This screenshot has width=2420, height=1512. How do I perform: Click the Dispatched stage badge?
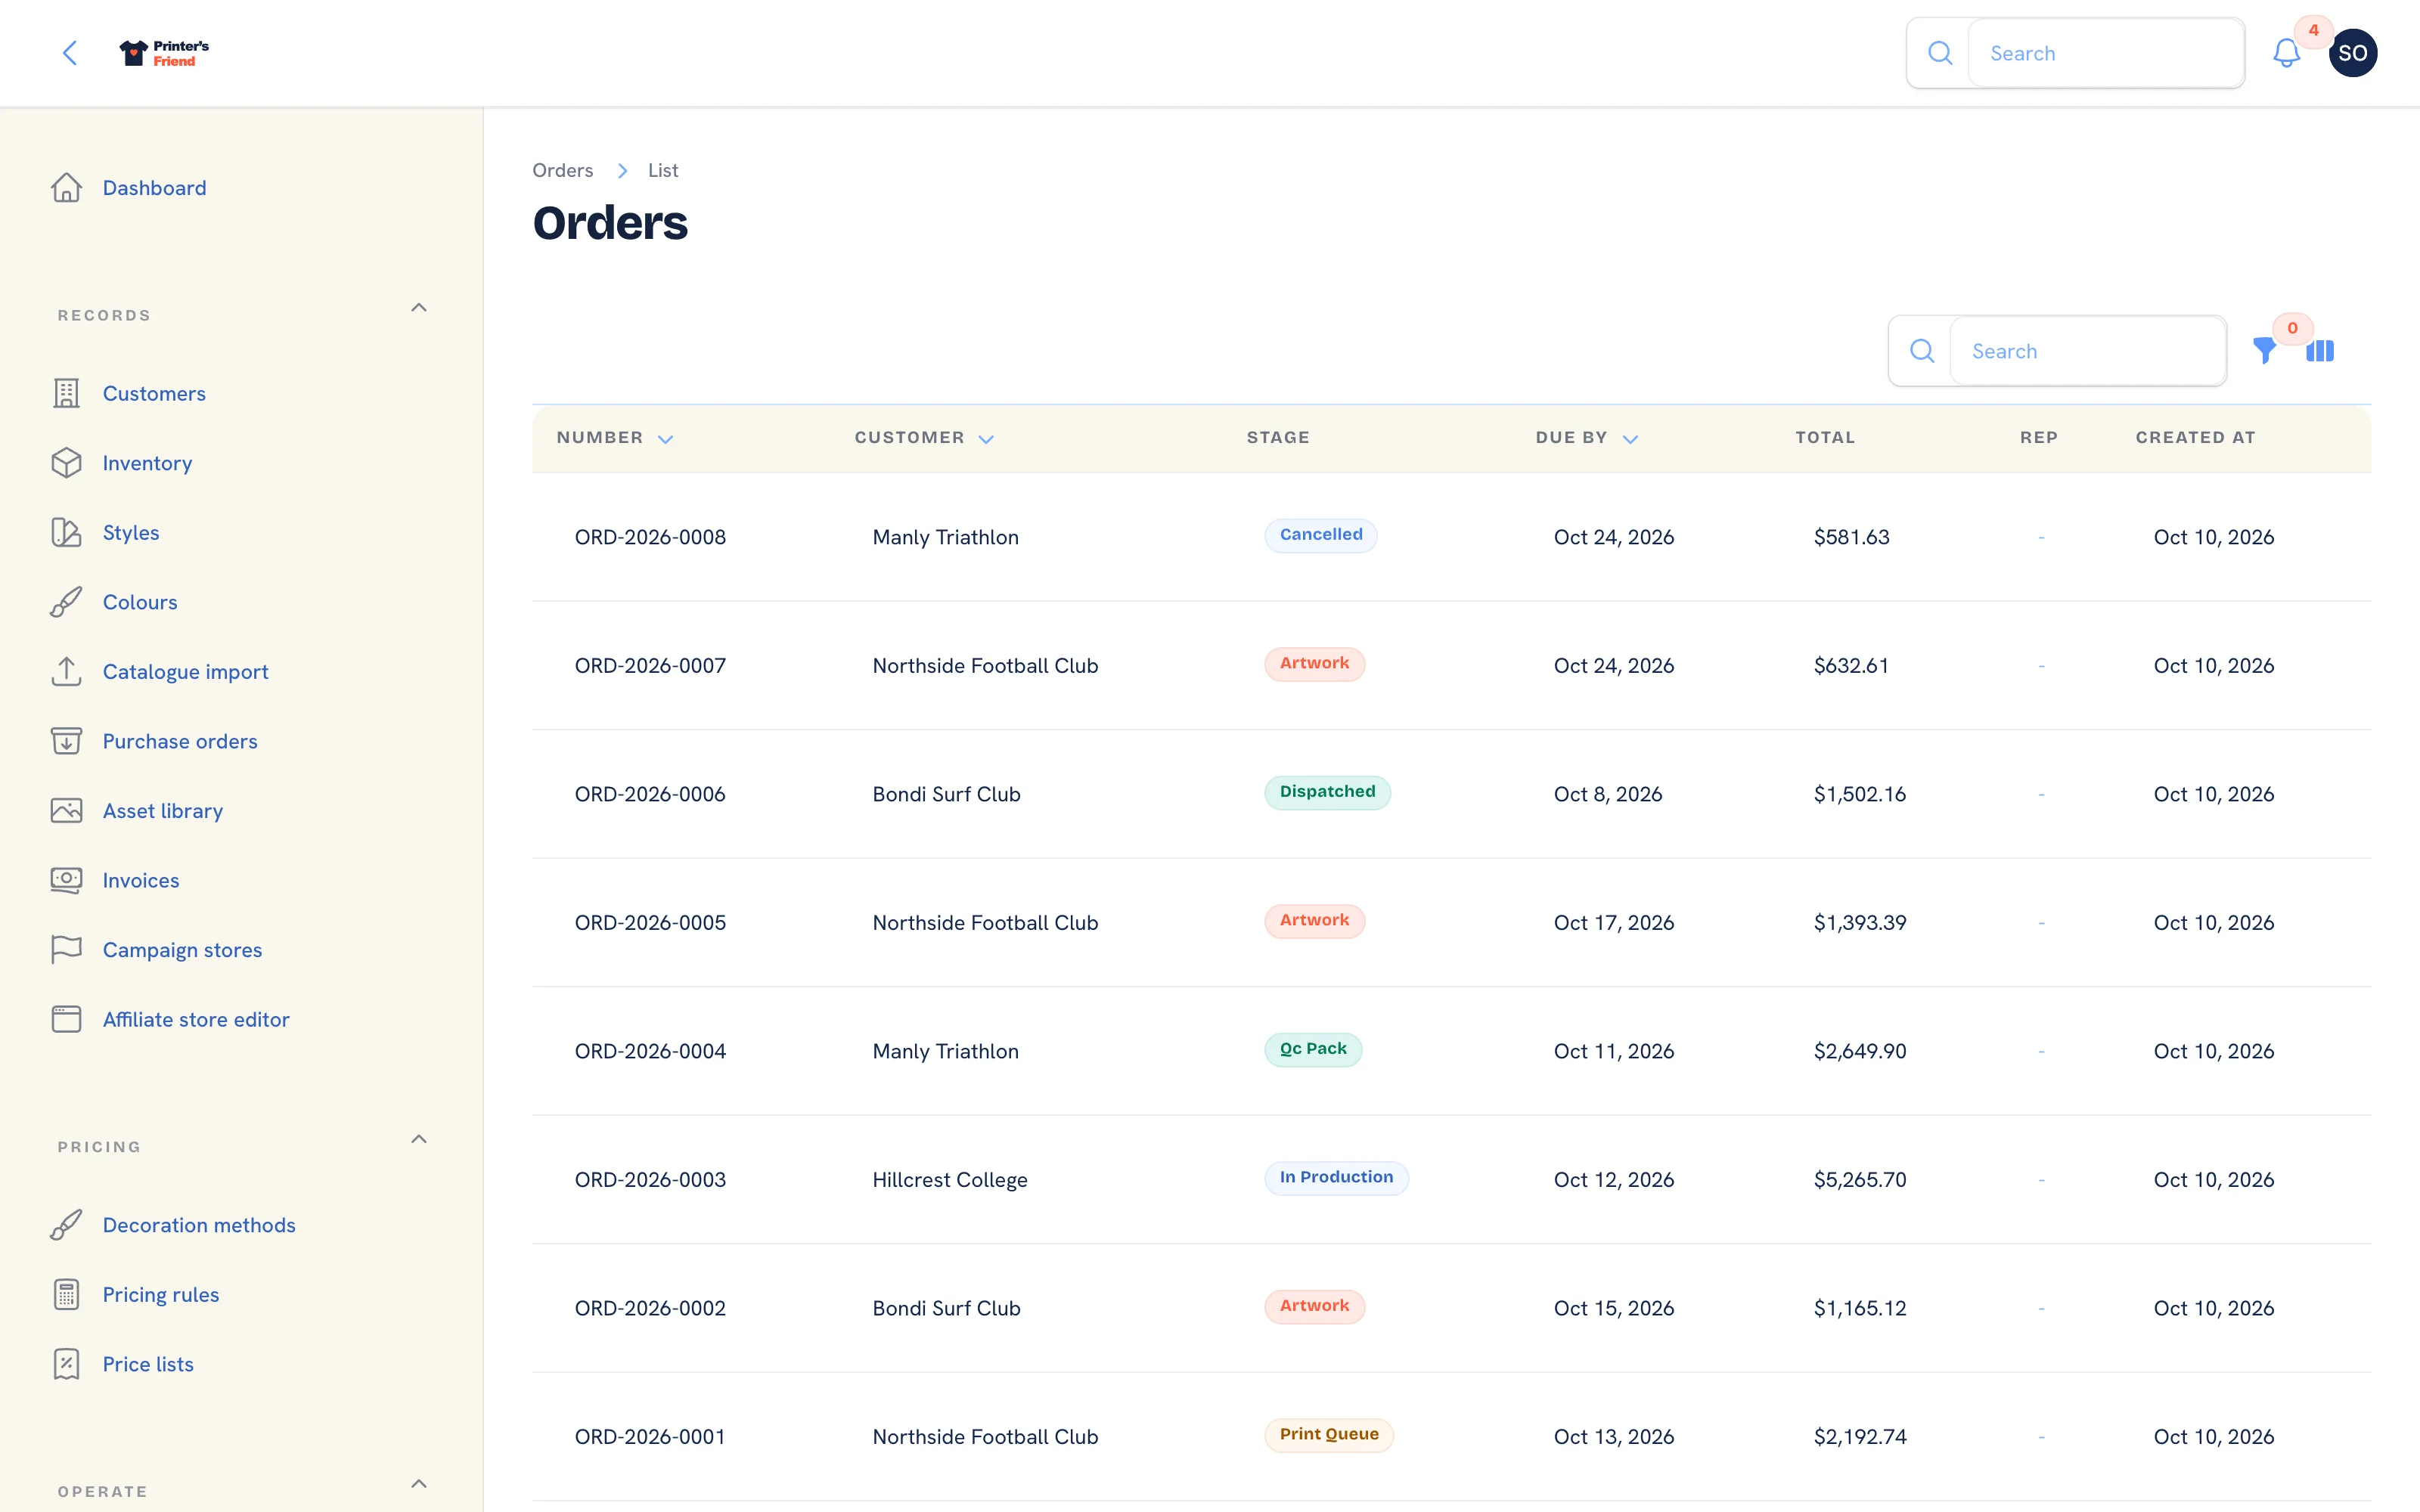click(1327, 792)
